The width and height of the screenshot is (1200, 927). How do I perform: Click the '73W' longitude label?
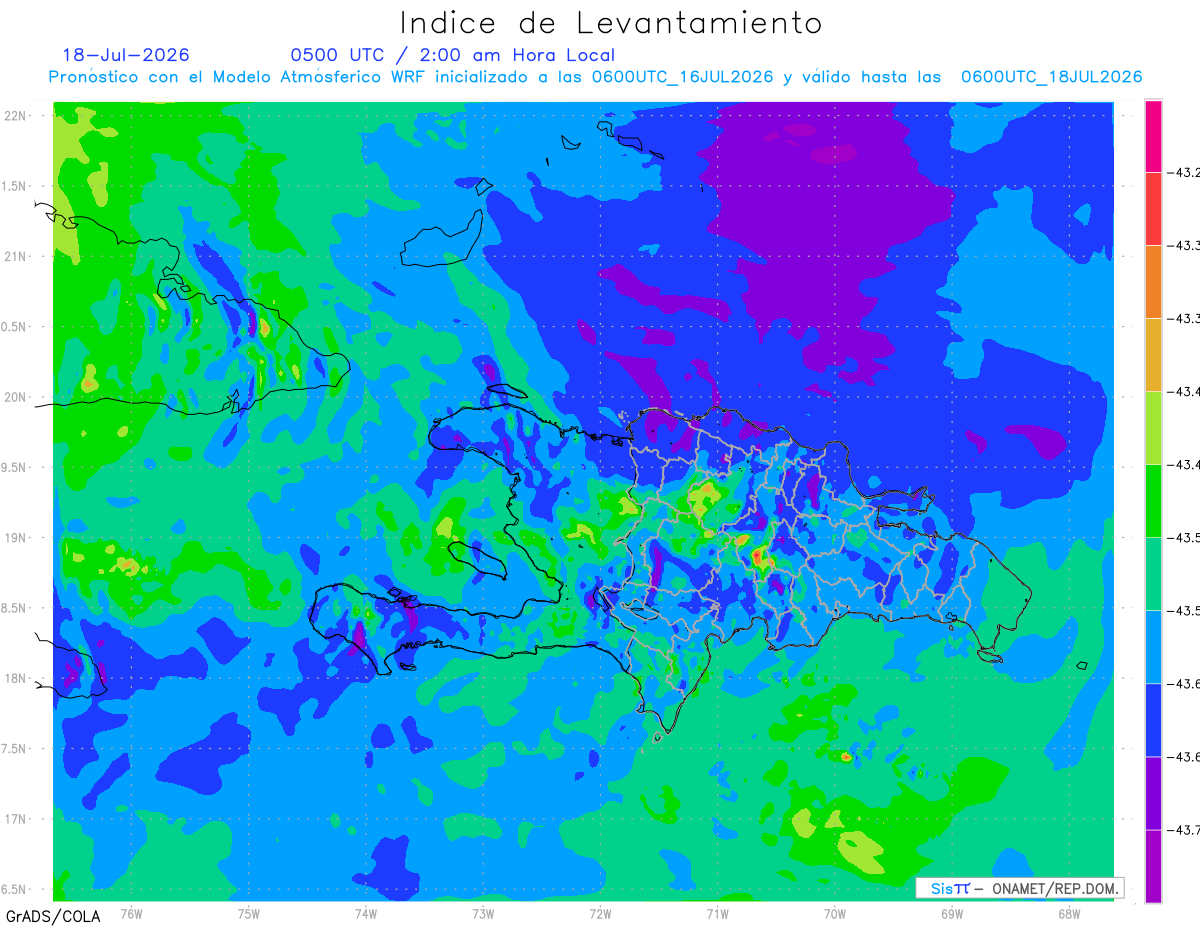click(483, 914)
